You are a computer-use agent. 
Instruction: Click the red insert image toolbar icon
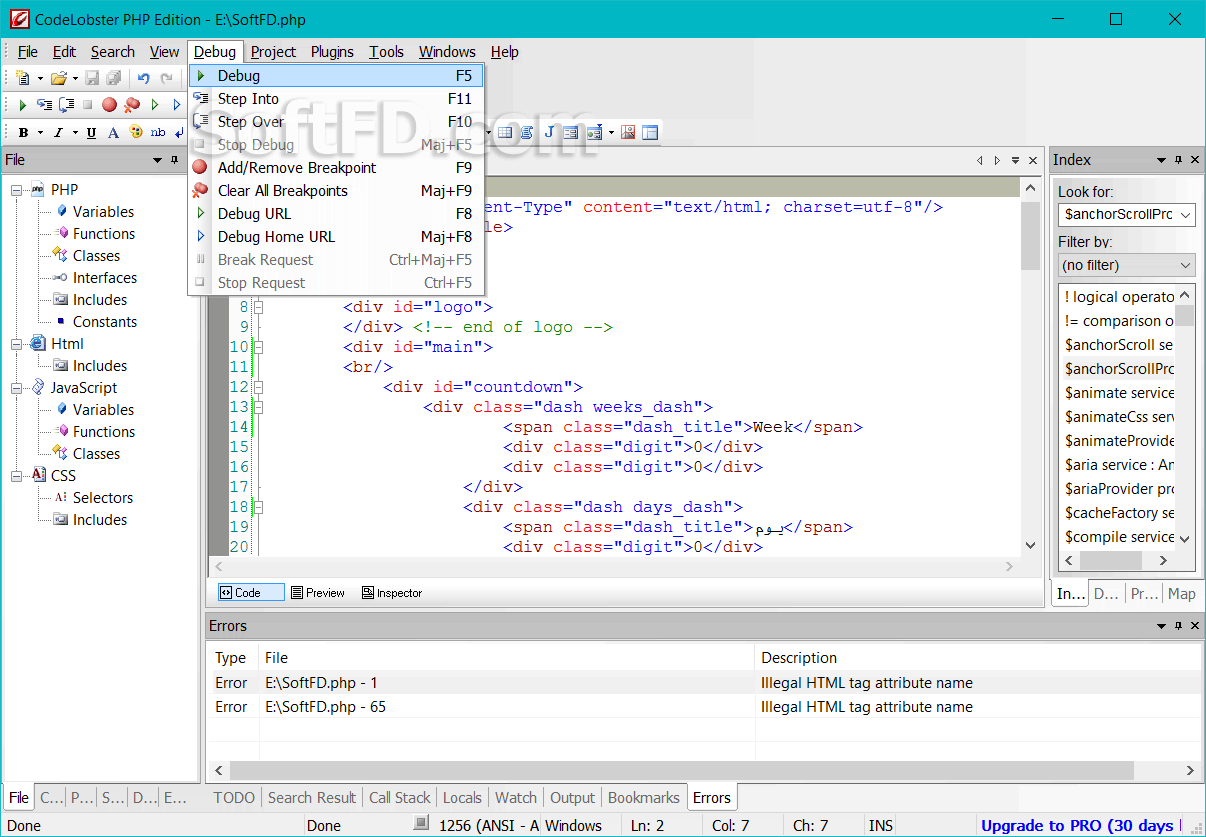coord(629,132)
